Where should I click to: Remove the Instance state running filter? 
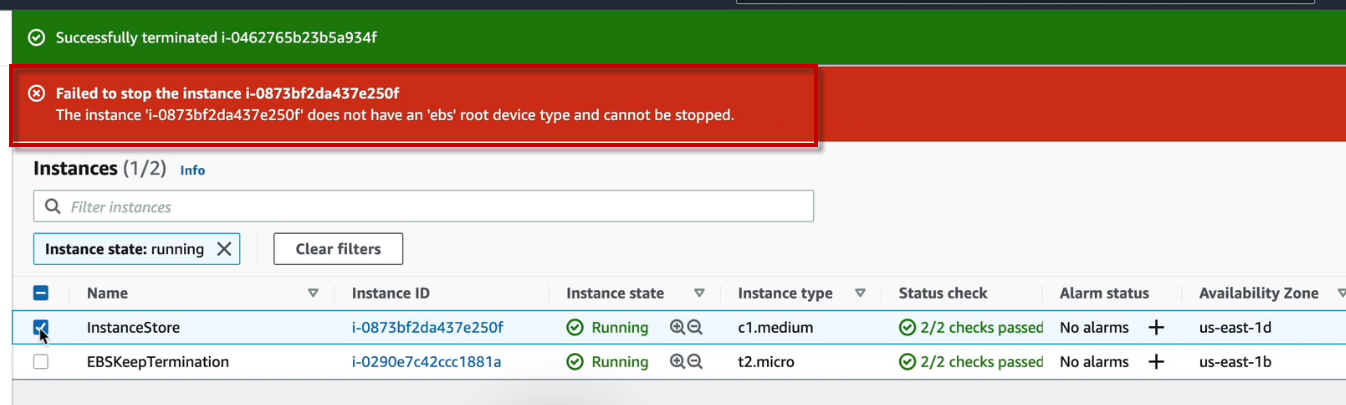(224, 249)
